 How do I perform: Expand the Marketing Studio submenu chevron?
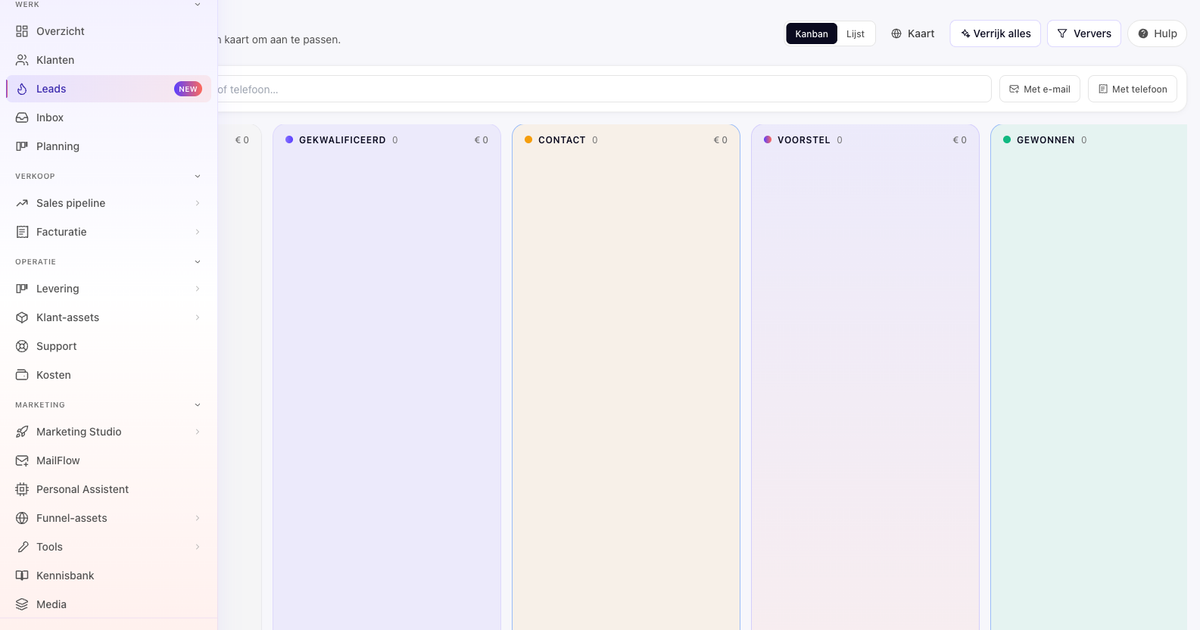coord(197,432)
